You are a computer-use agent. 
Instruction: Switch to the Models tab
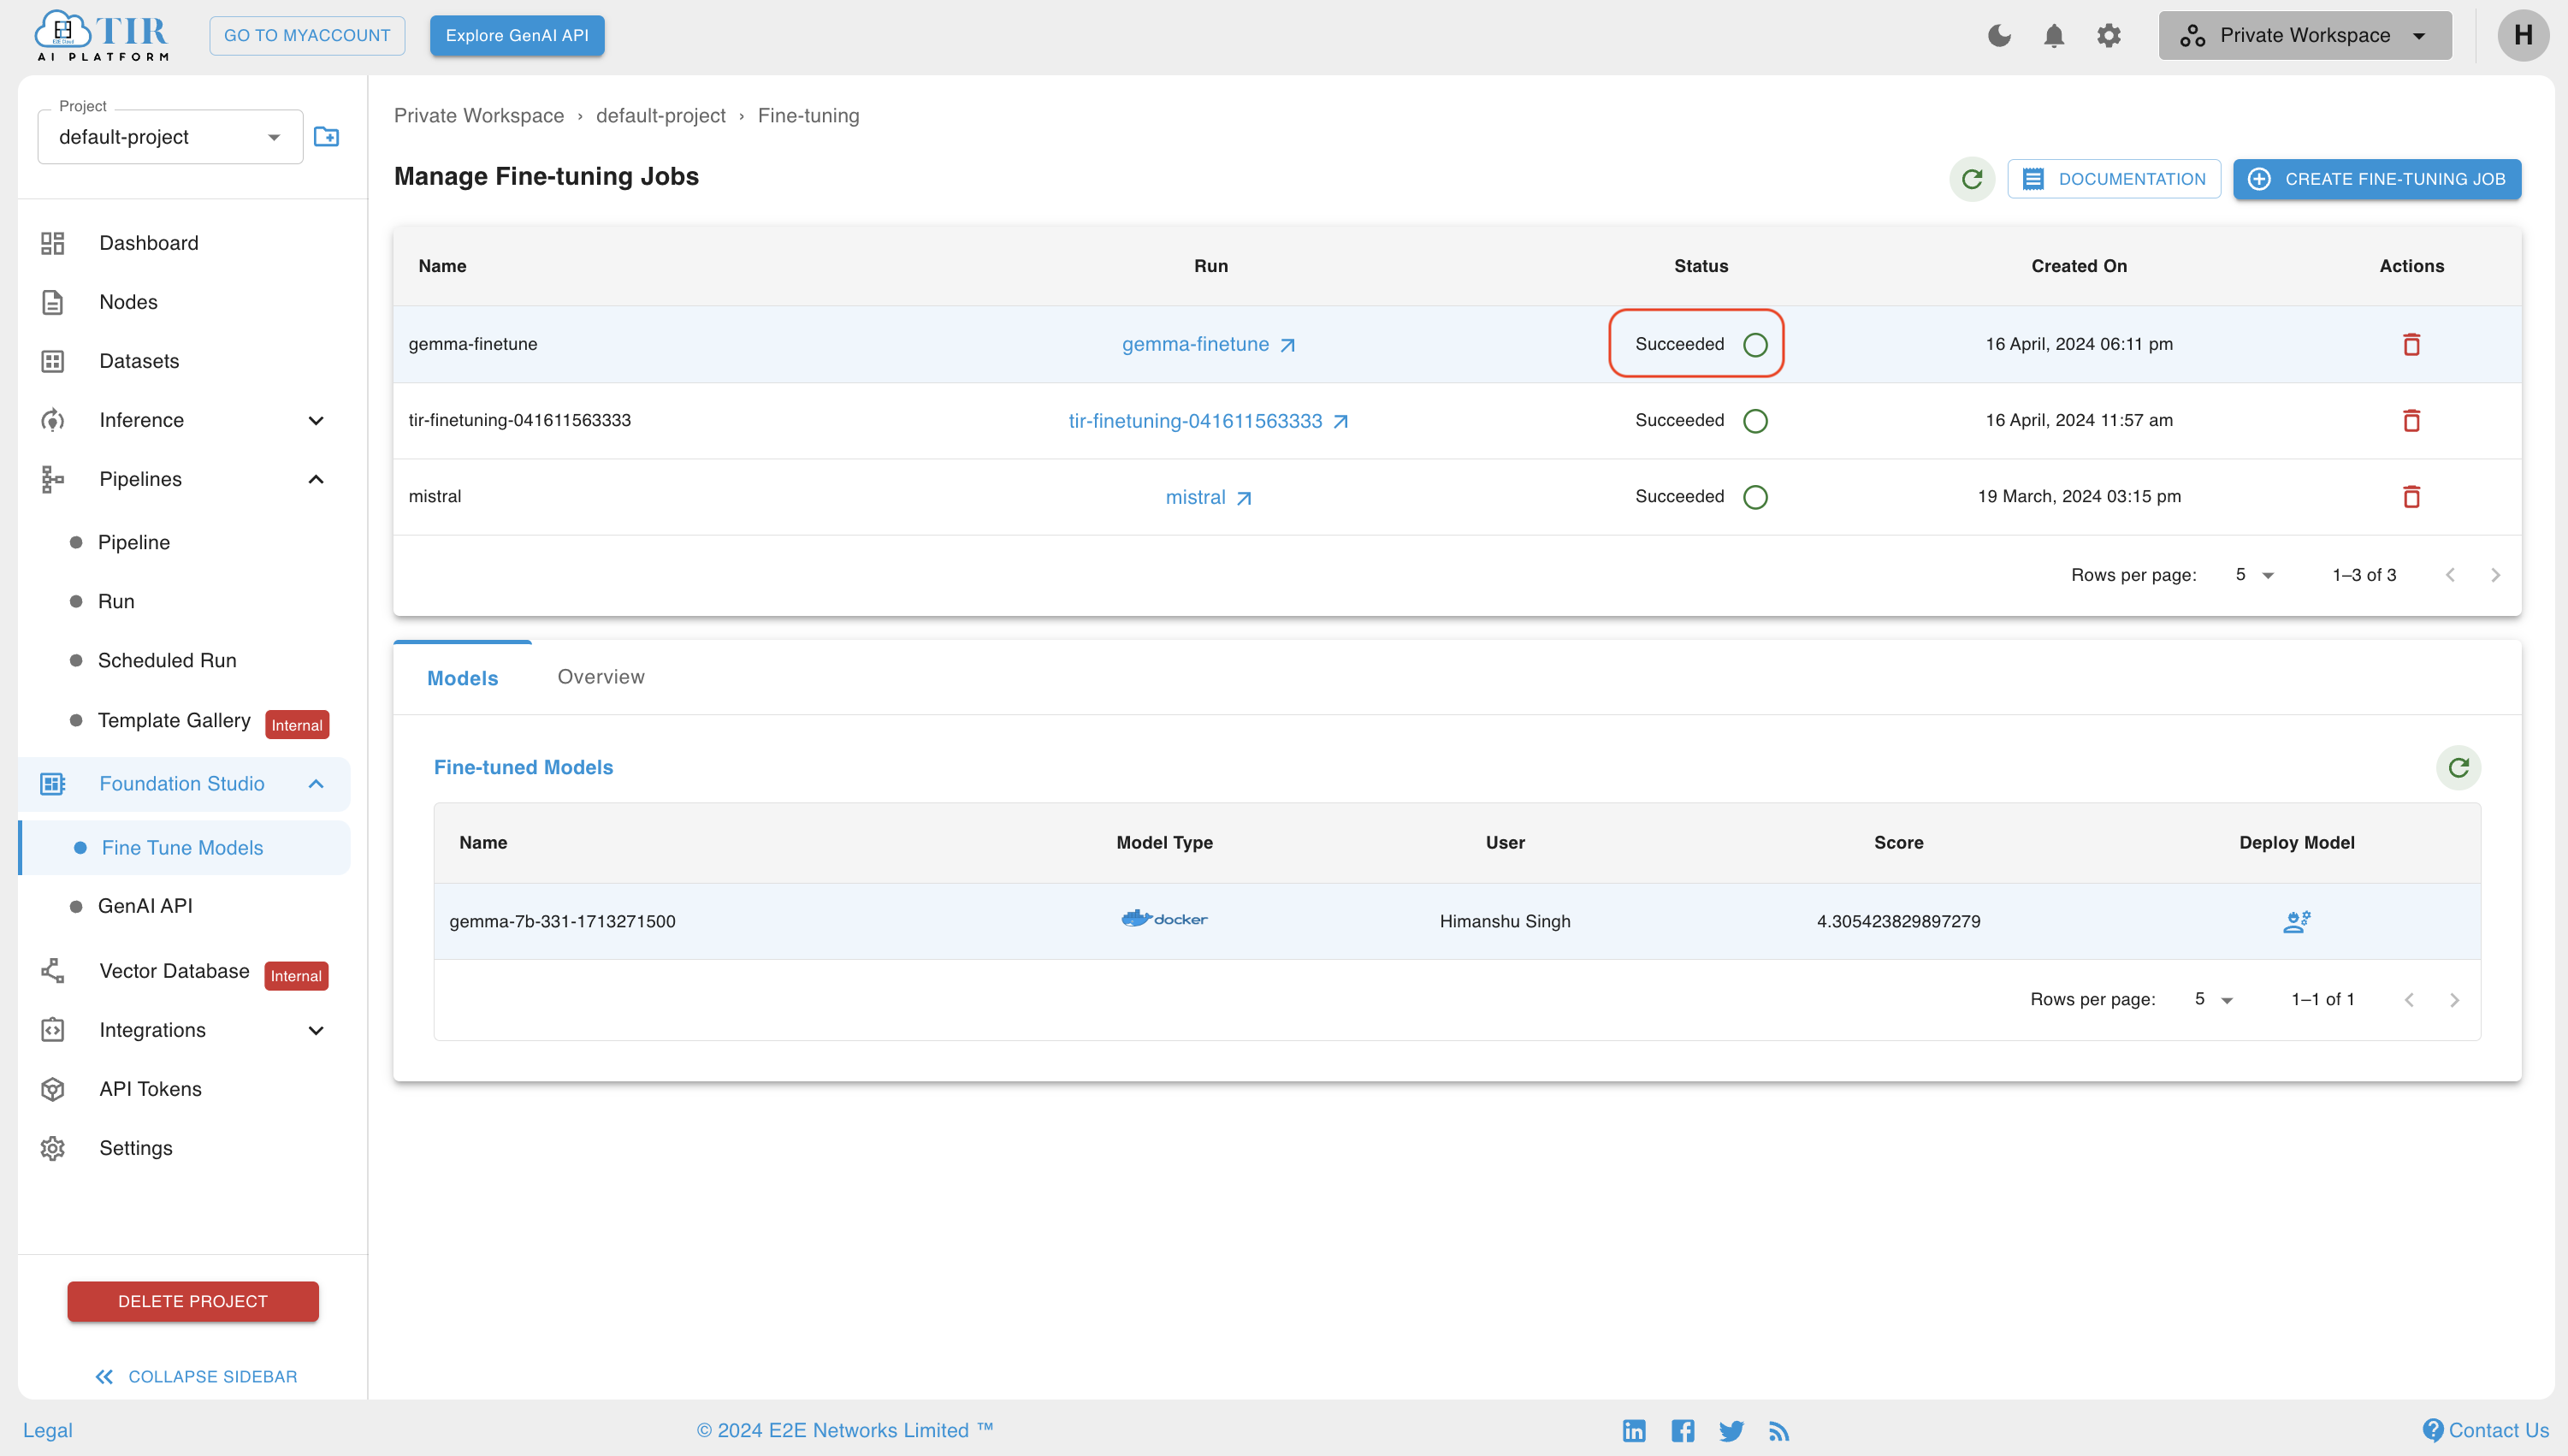click(x=462, y=678)
